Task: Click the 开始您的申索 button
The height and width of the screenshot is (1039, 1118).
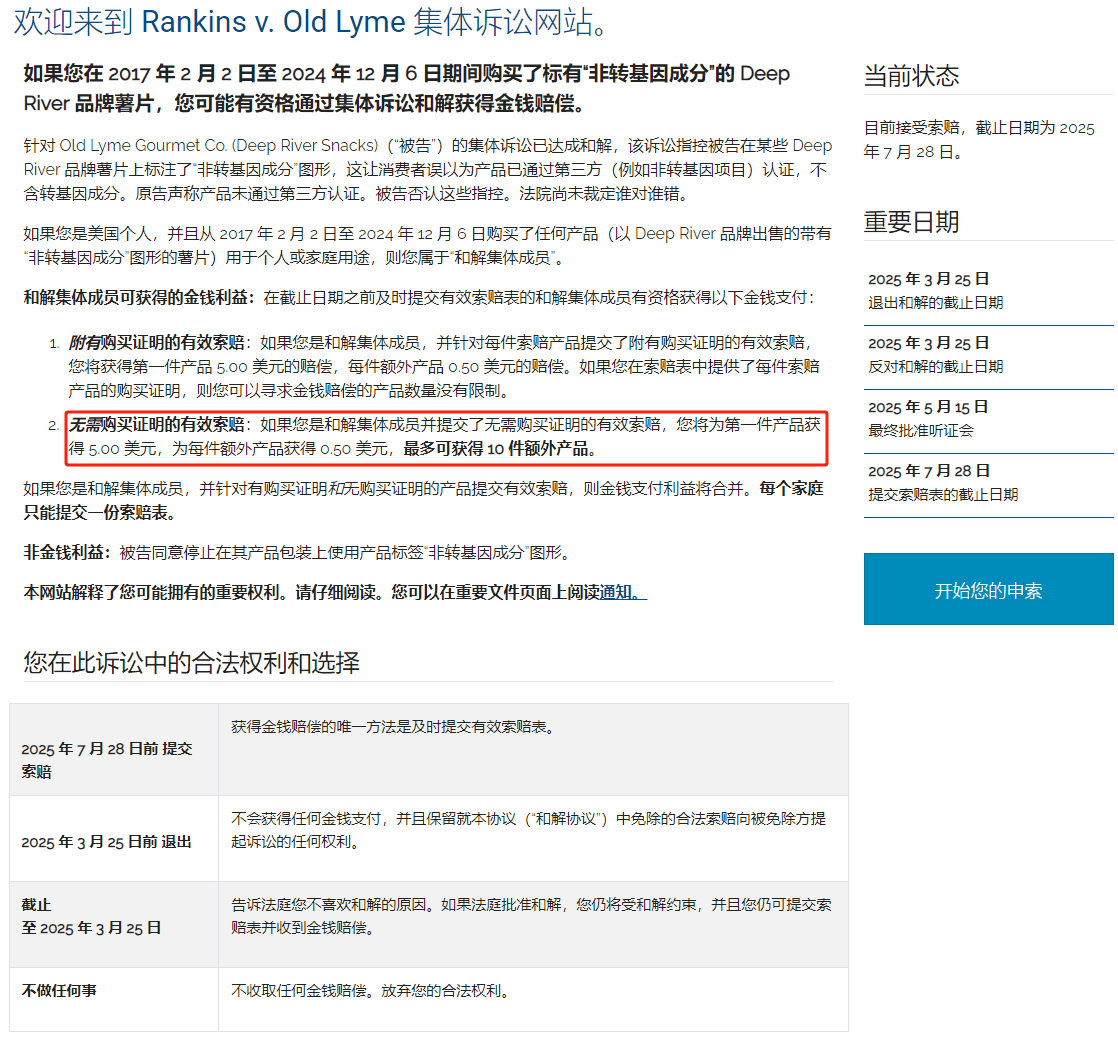Action: point(988,589)
